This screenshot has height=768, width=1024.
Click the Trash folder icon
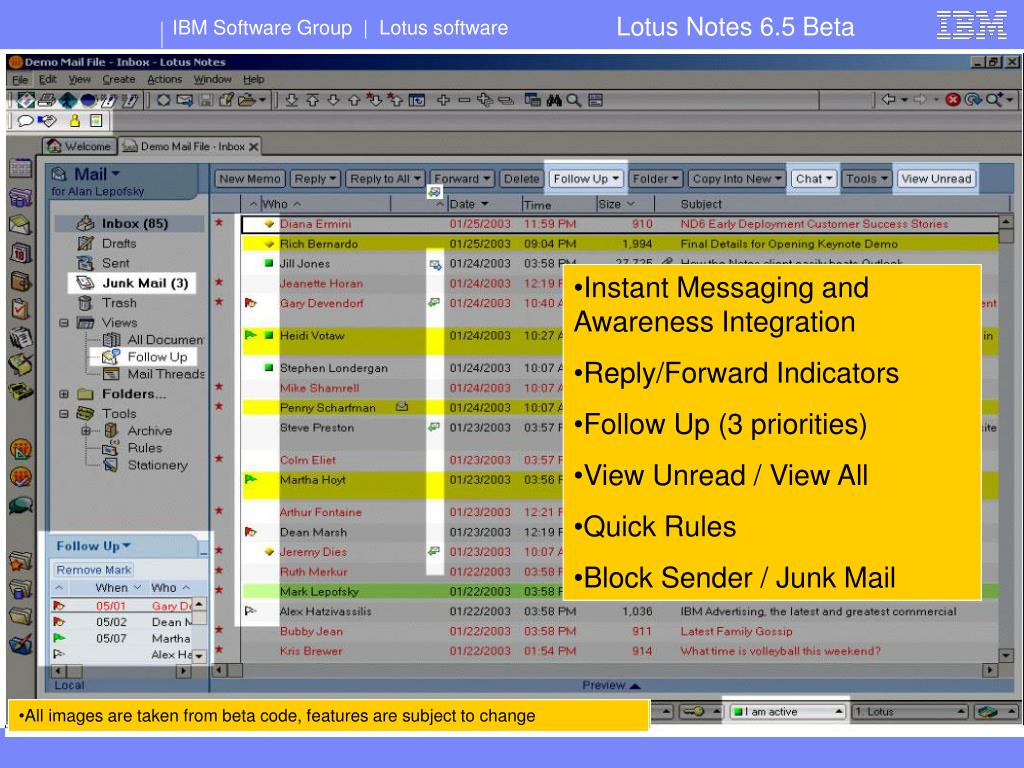pyautogui.click(x=85, y=303)
